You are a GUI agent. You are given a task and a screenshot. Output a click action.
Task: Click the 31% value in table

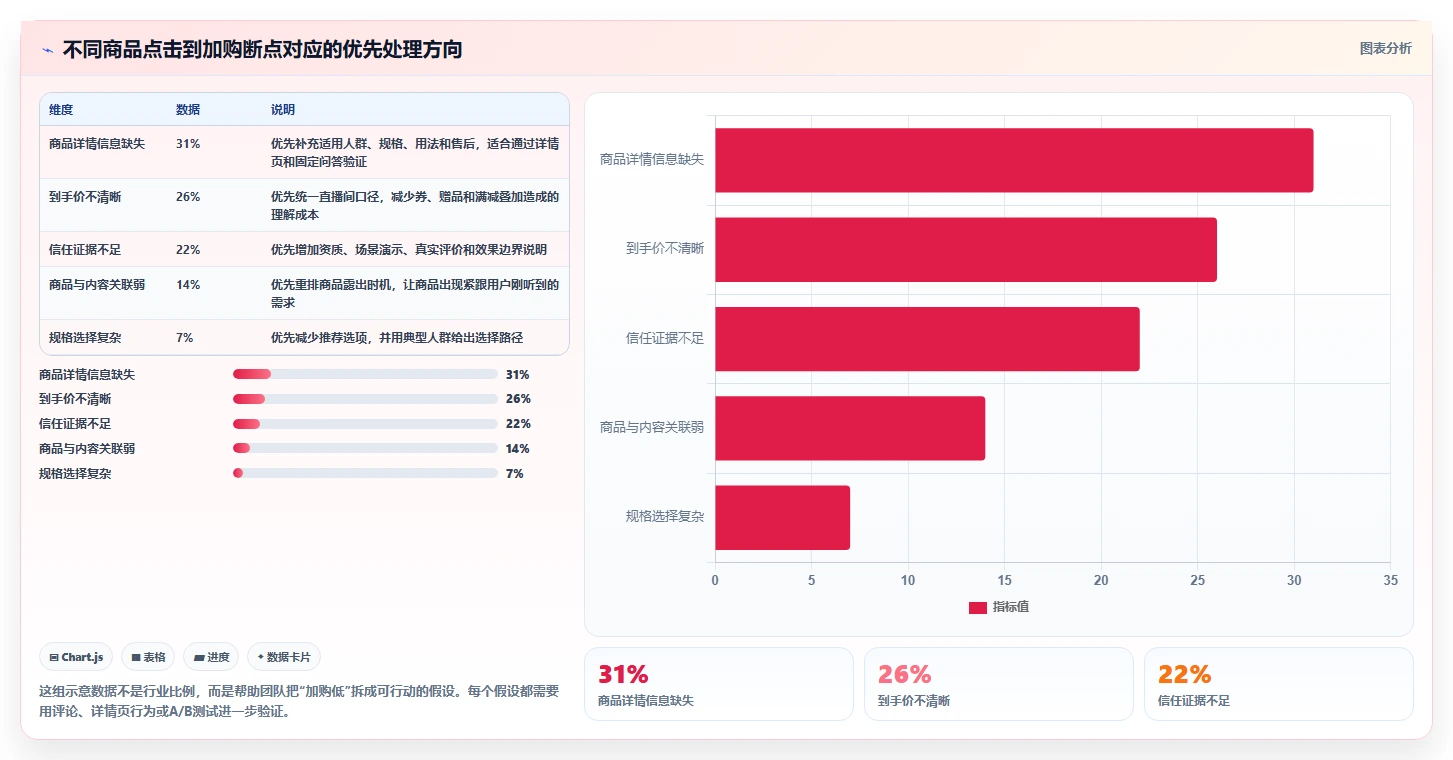(x=188, y=144)
